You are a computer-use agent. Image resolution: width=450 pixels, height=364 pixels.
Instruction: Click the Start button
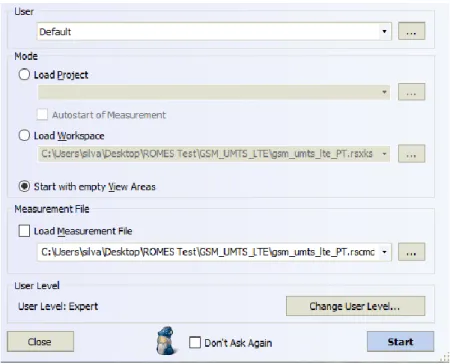coord(400,341)
